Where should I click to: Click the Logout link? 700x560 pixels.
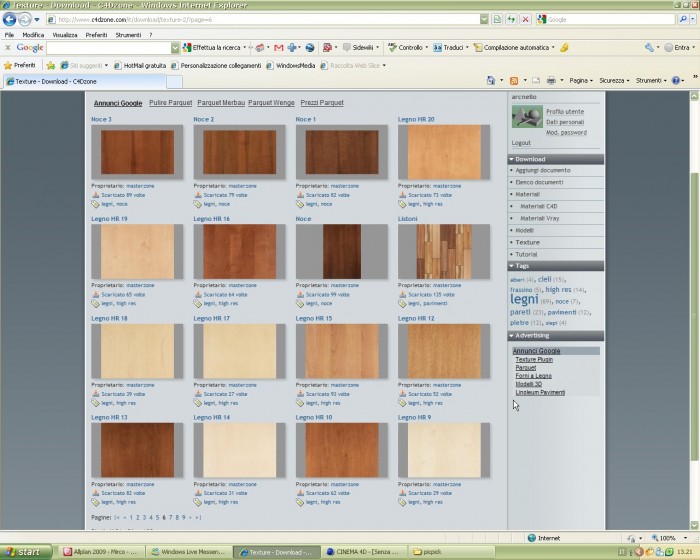[521, 143]
